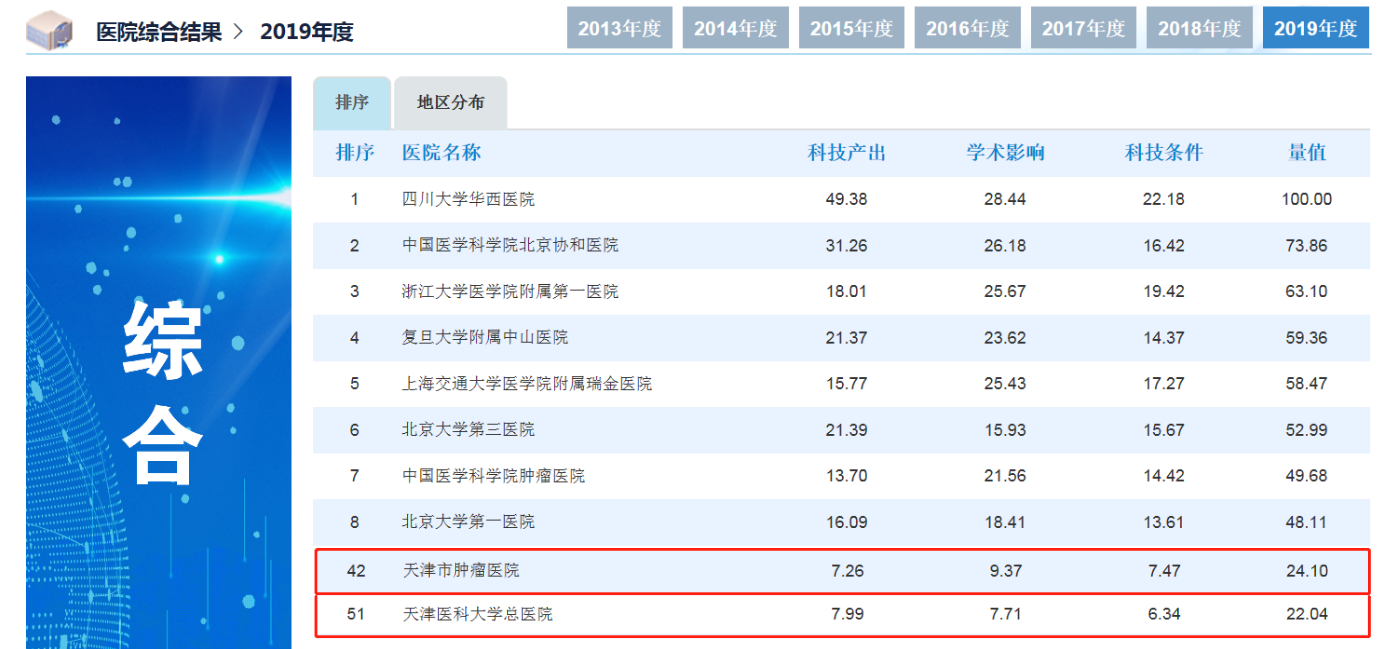Click the 13.70 科技产出 value
Viewport: 1398px width, 649px height.
pyautogui.click(x=846, y=475)
